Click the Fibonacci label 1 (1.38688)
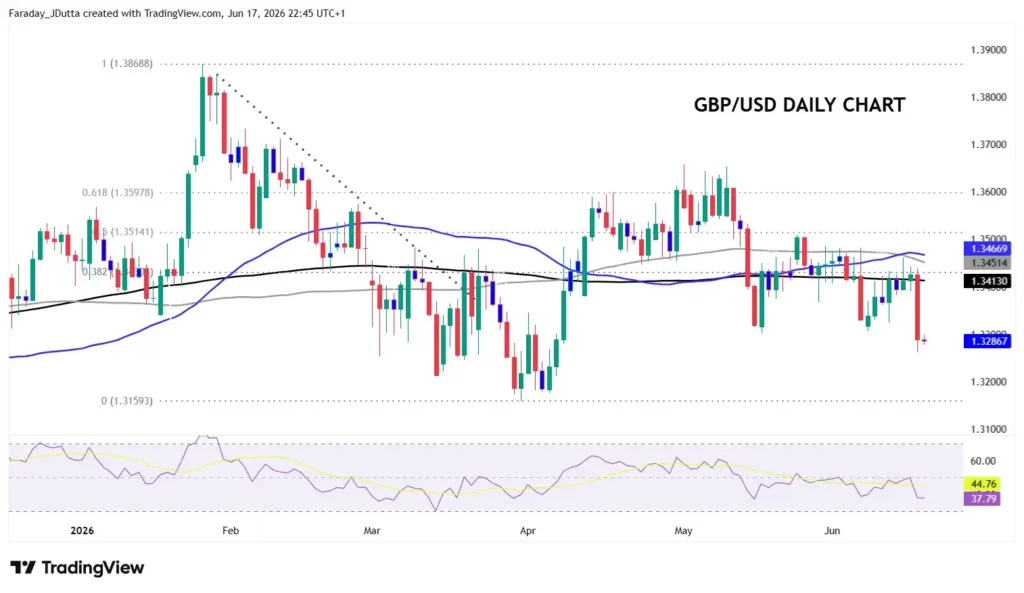 coord(127,63)
